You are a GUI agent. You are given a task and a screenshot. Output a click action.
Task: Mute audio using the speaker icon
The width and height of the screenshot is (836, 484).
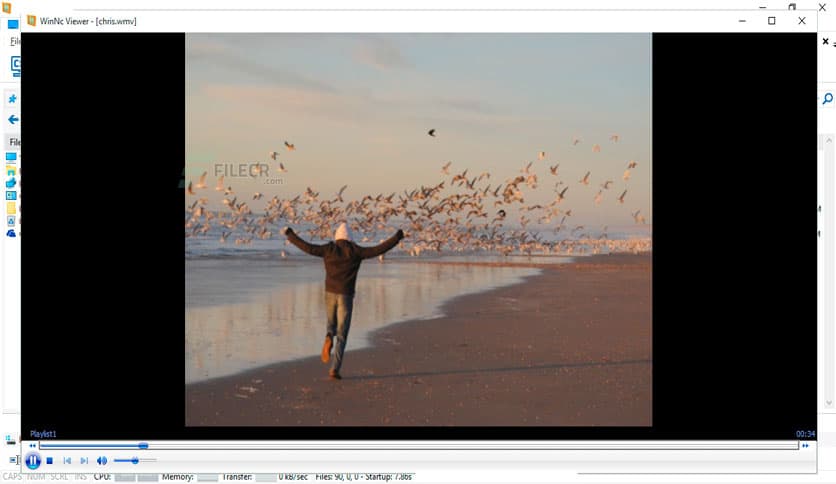click(102, 461)
